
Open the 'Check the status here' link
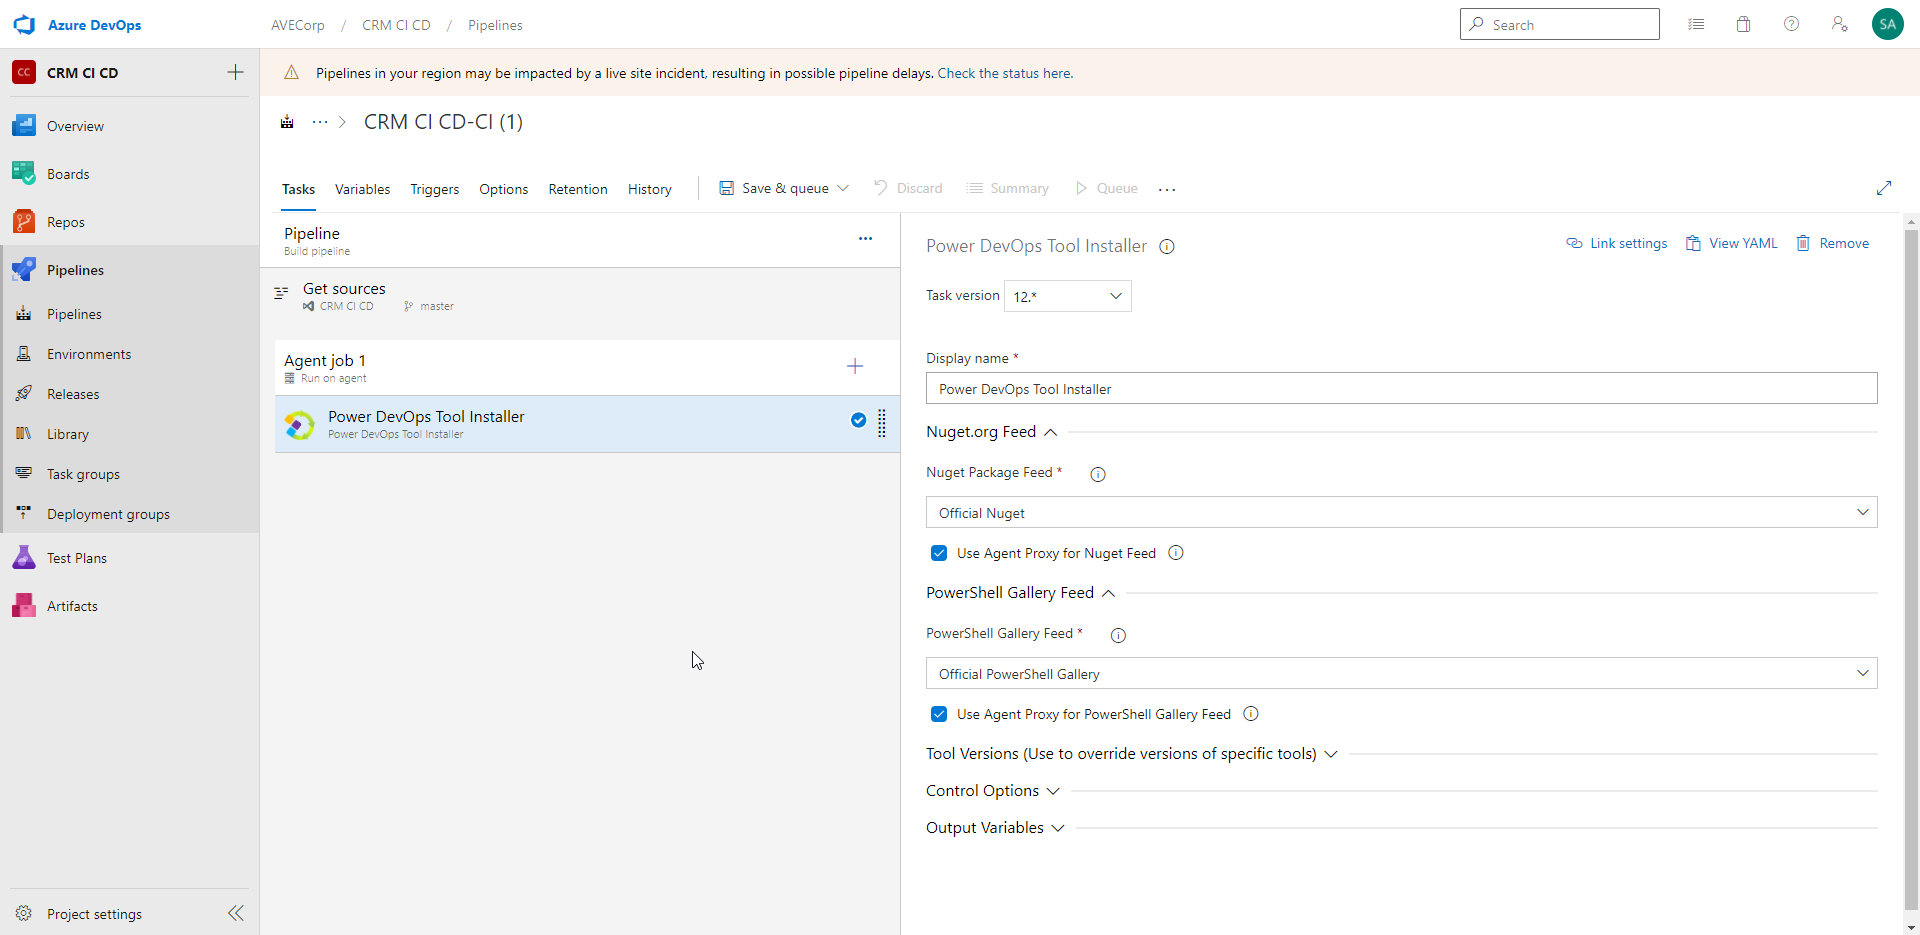coord(1005,73)
